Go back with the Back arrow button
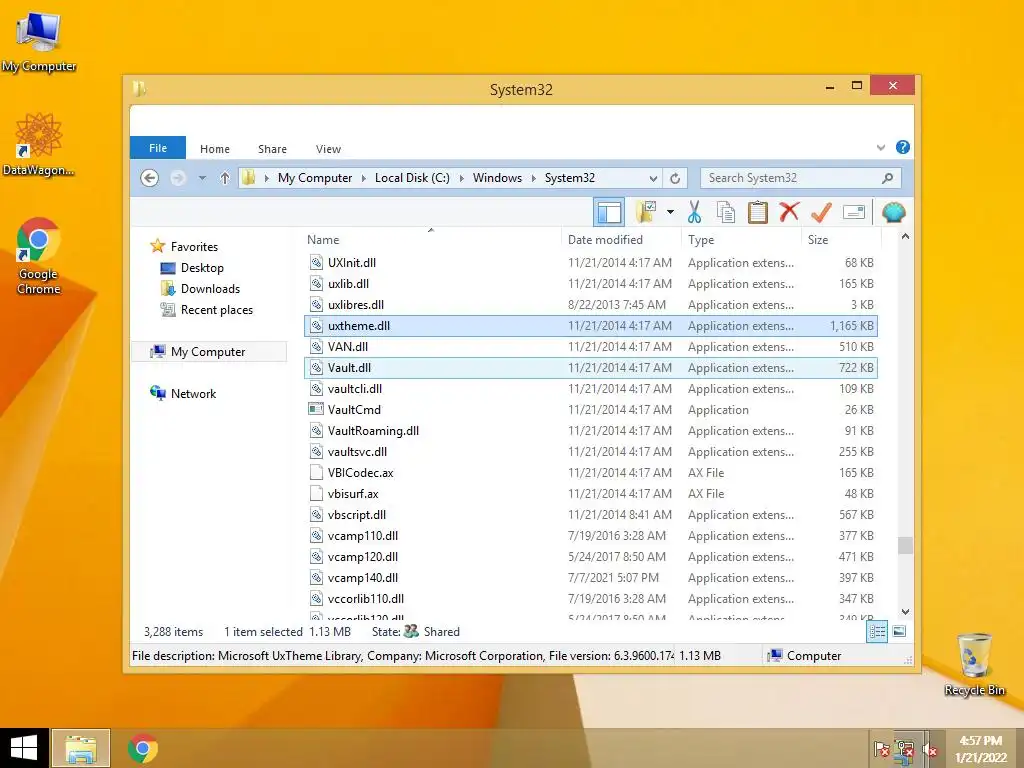 click(150, 178)
